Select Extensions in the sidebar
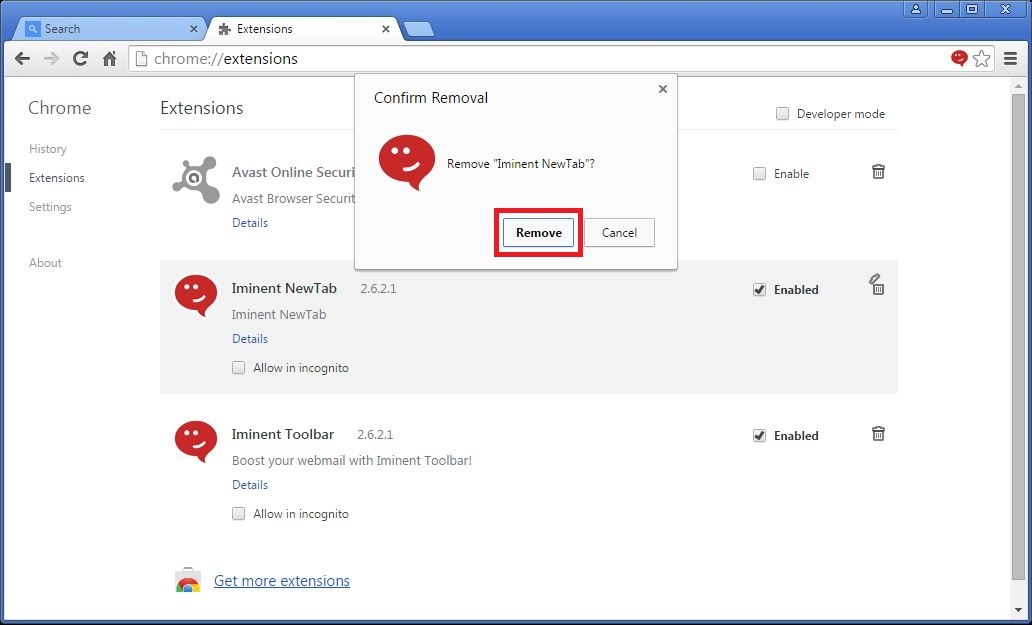This screenshot has width=1032, height=625. click(57, 178)
